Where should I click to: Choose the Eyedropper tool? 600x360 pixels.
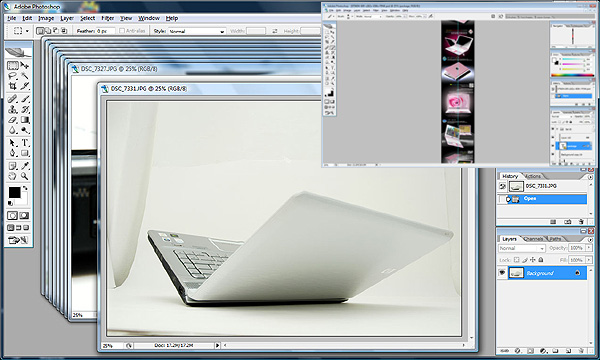24,166
